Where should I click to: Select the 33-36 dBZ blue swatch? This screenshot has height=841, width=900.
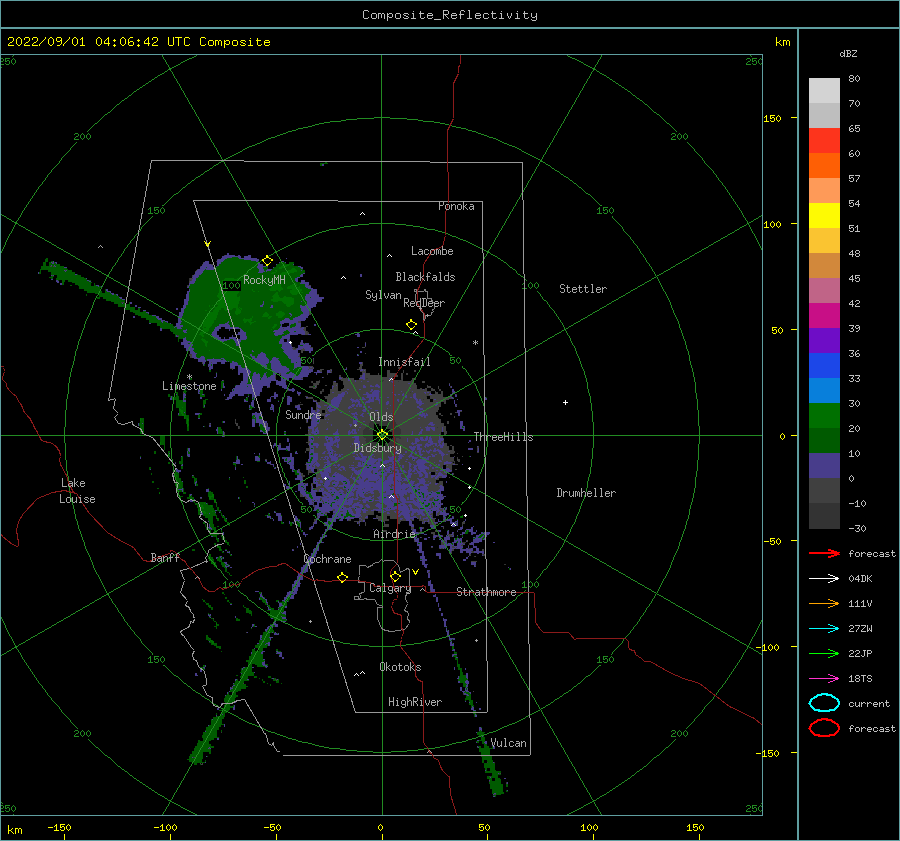click(x=824, y=366)
